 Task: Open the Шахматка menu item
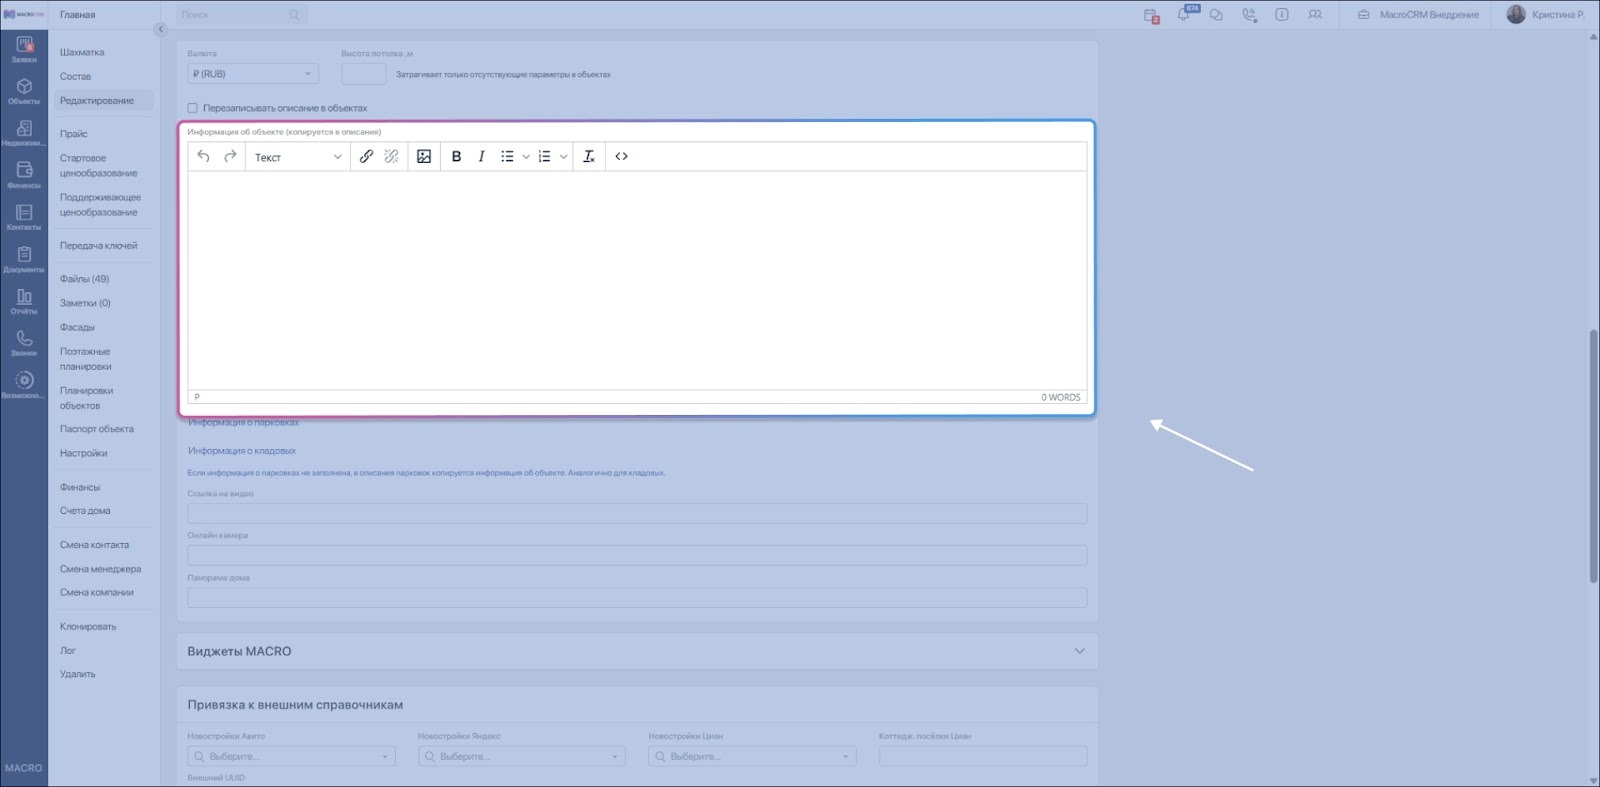coord(82,52)
